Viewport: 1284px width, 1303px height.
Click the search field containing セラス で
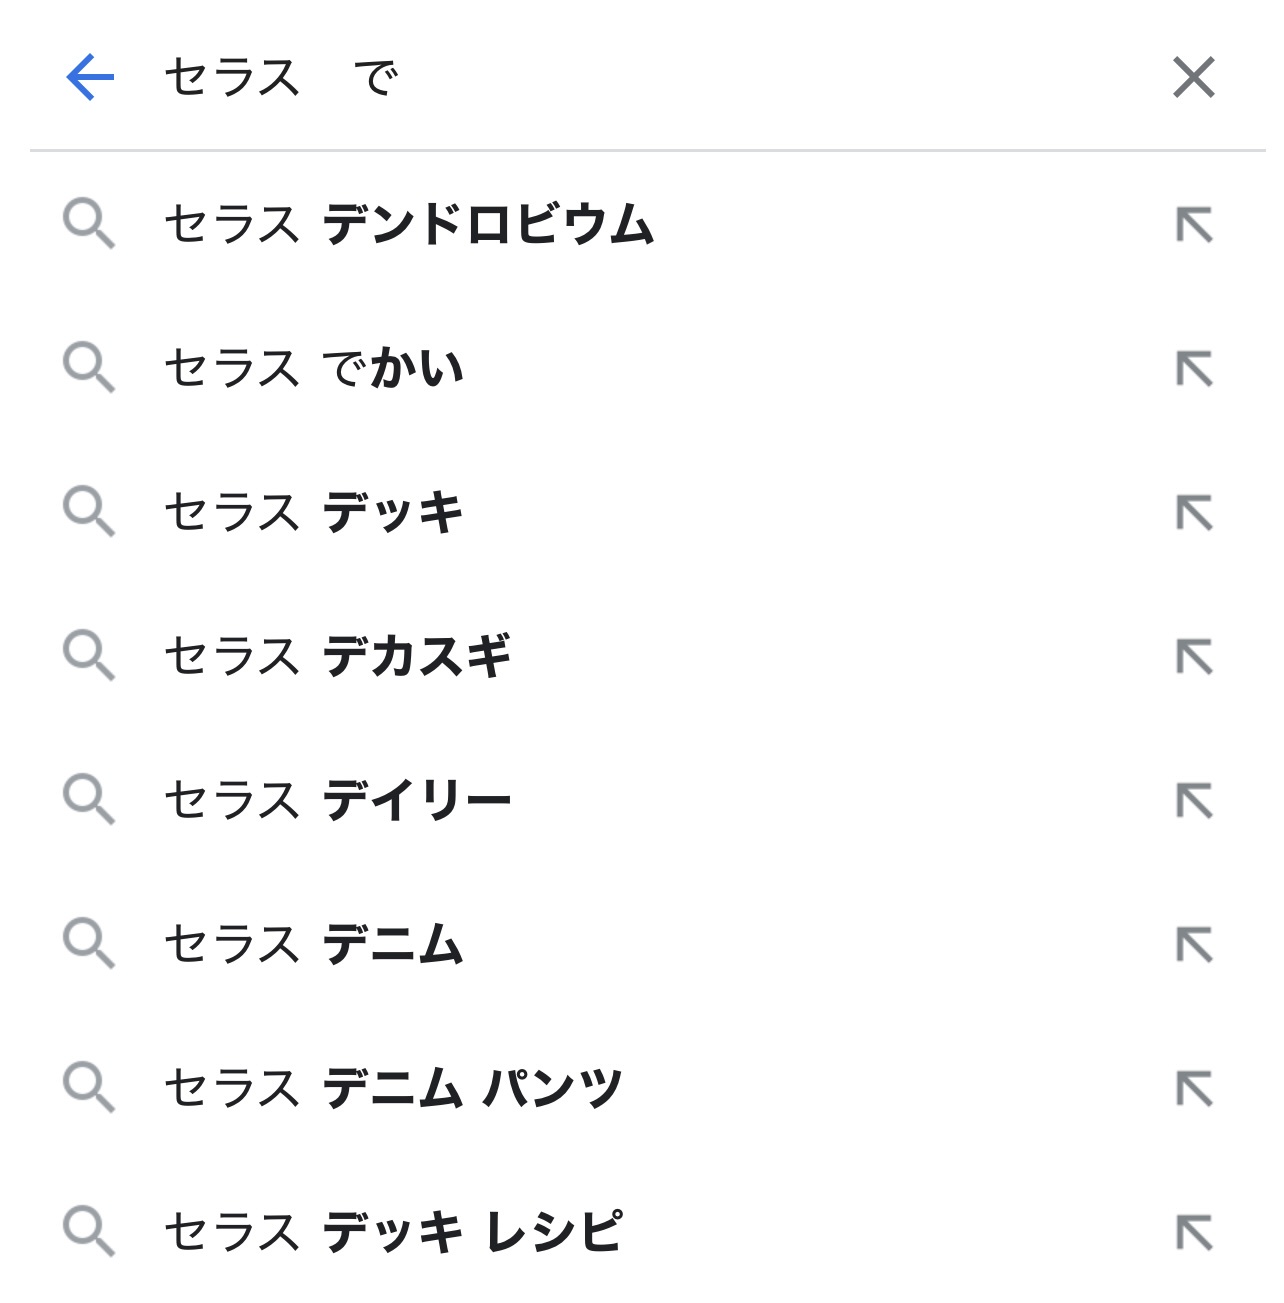(640, 77)
